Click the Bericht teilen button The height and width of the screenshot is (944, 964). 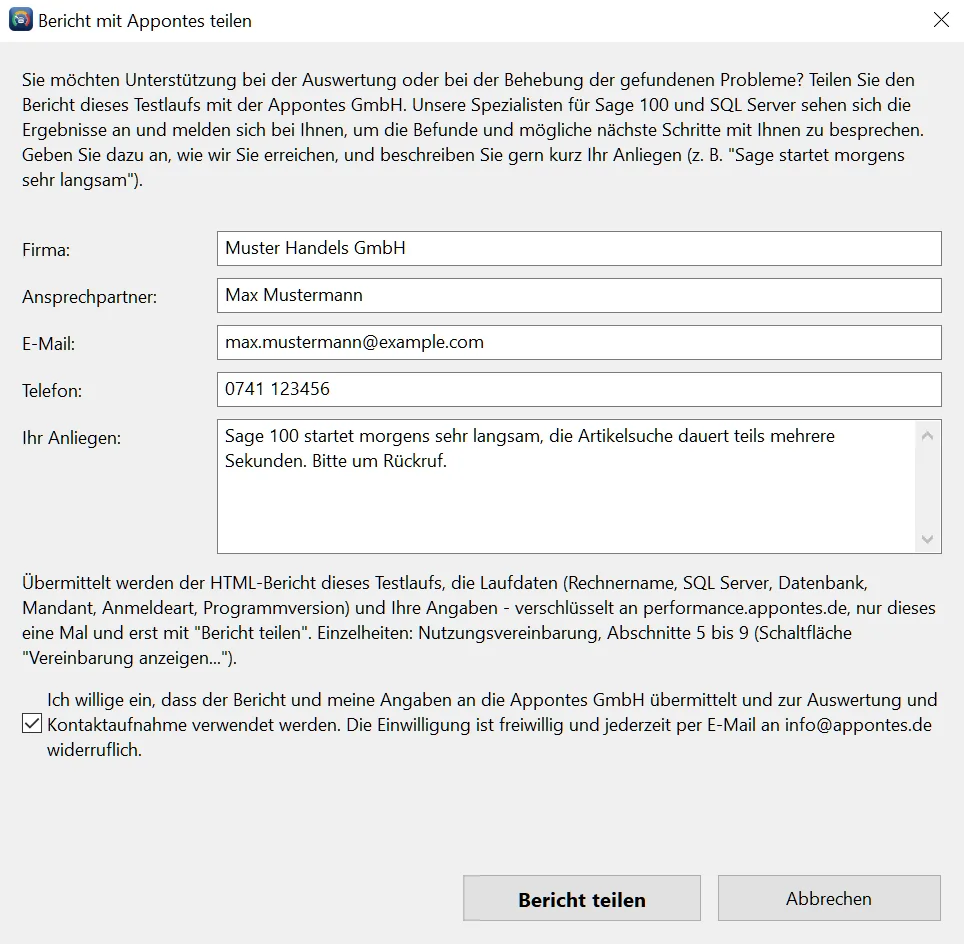pyautogui.click(x=582, y=898)
